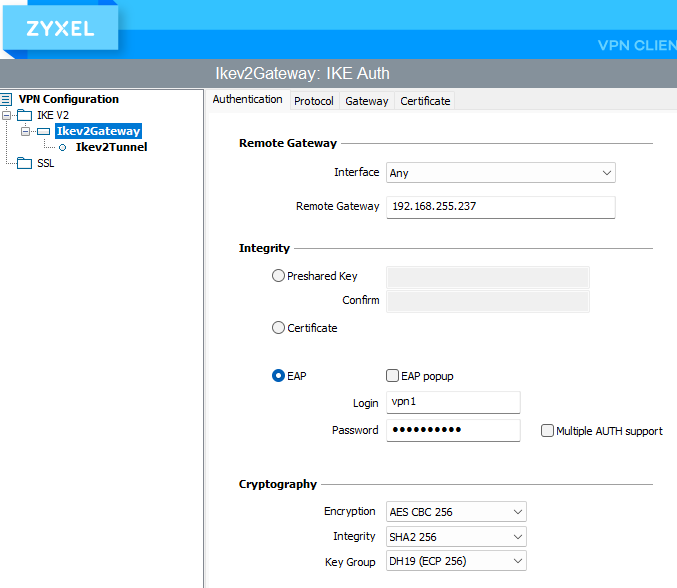Click the Ikev2Gateway: IKE Auth title
The height and width of the screenshot is (588, 677).
pos(302,73)
